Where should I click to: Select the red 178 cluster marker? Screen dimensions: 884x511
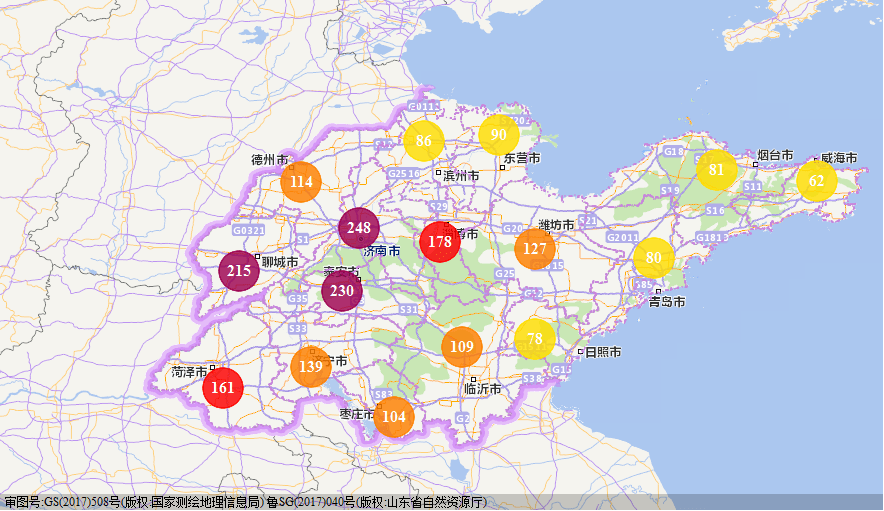point(439,242)
